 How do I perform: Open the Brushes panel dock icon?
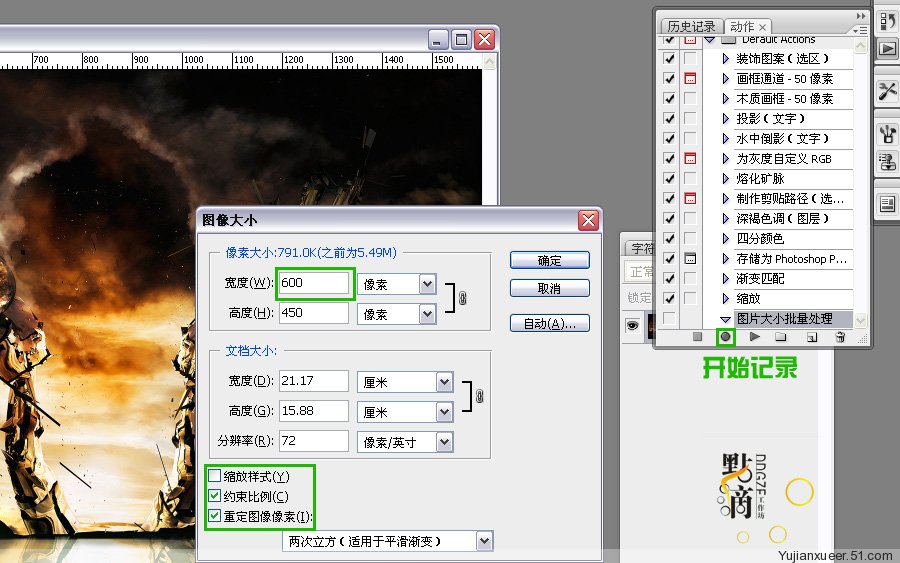pyautogui.click(x=887, y=134)
